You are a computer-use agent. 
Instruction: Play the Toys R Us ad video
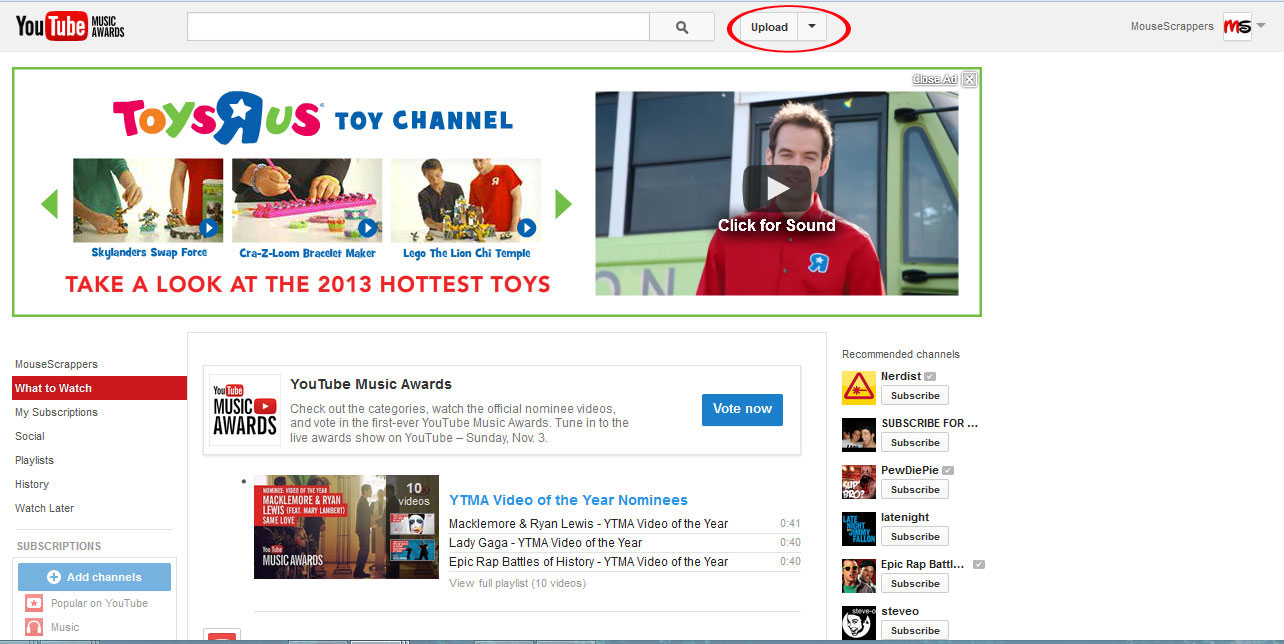click(777, 189)
